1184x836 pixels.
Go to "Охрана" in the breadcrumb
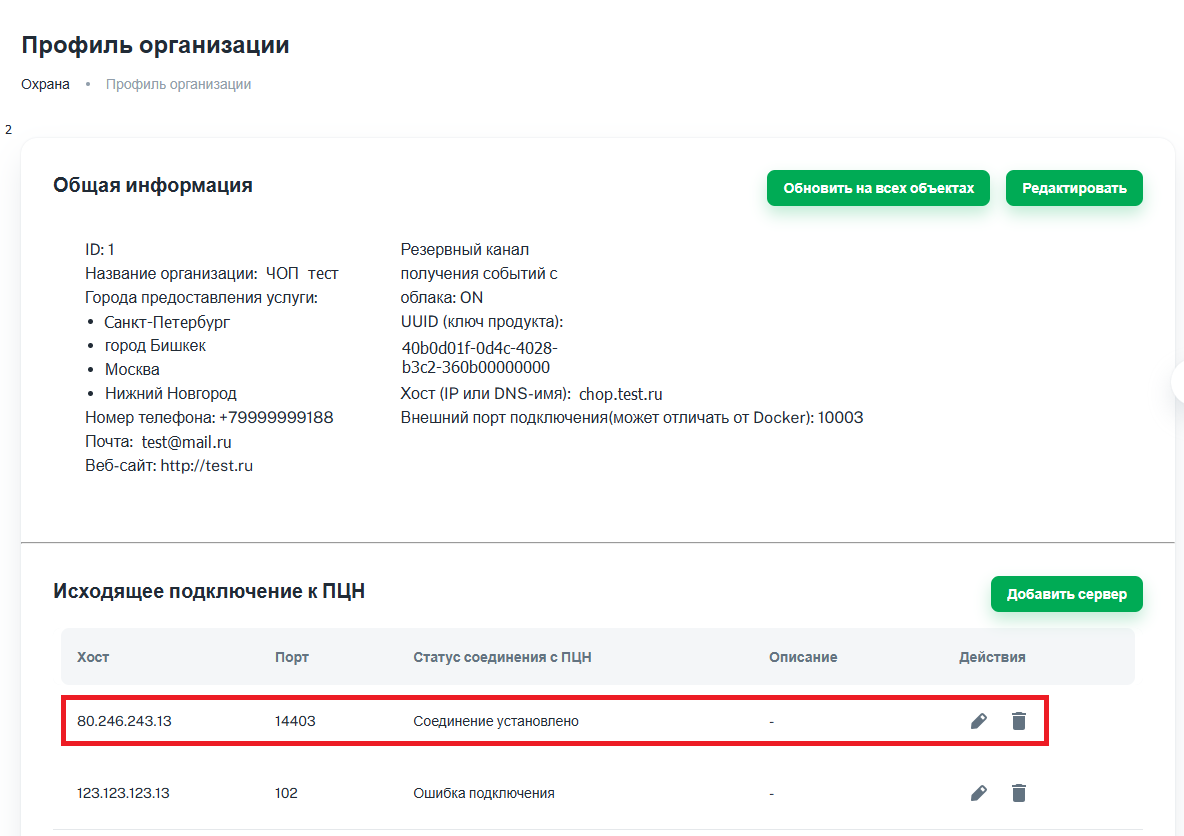coord(45,84)
